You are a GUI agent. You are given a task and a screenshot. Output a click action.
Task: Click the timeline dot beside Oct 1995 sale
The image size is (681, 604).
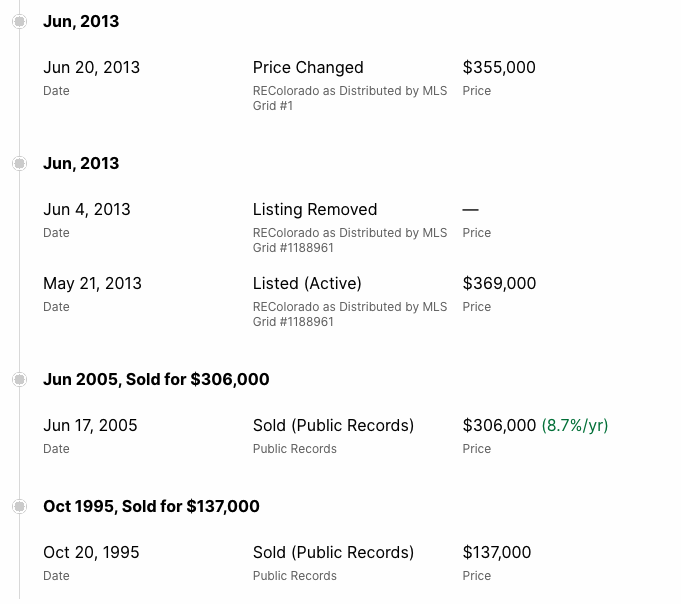tap(19, 507)
